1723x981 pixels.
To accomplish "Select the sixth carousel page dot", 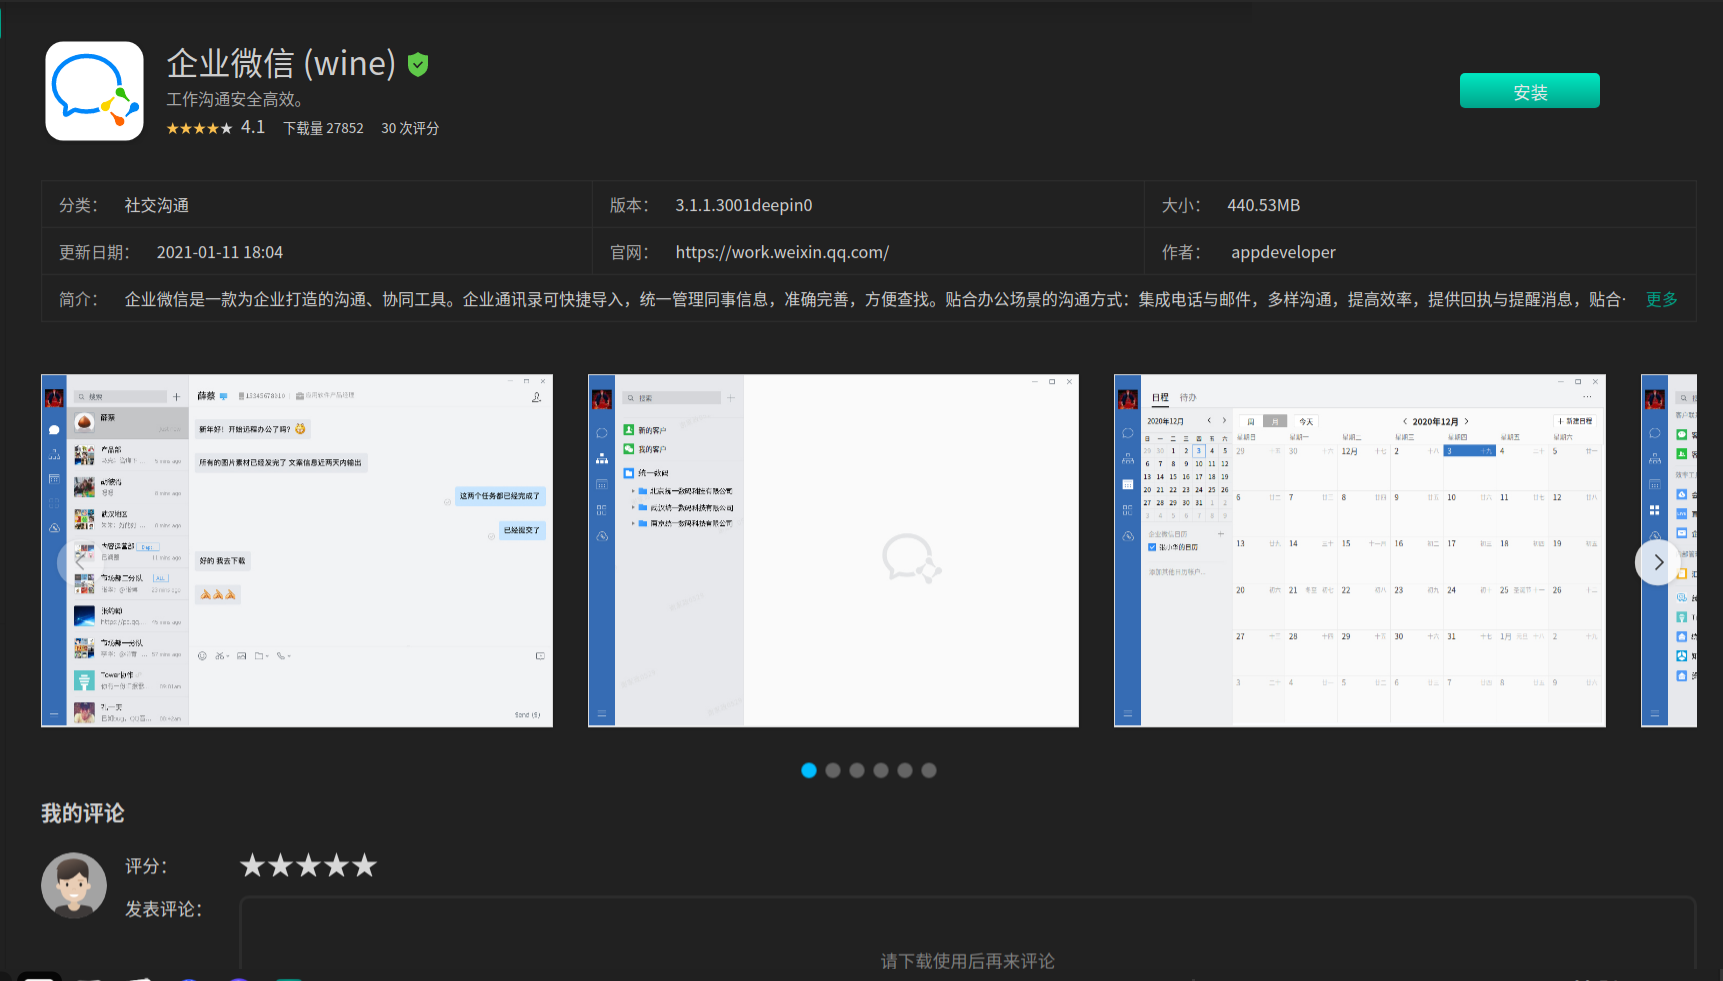I will pos(929,770).
